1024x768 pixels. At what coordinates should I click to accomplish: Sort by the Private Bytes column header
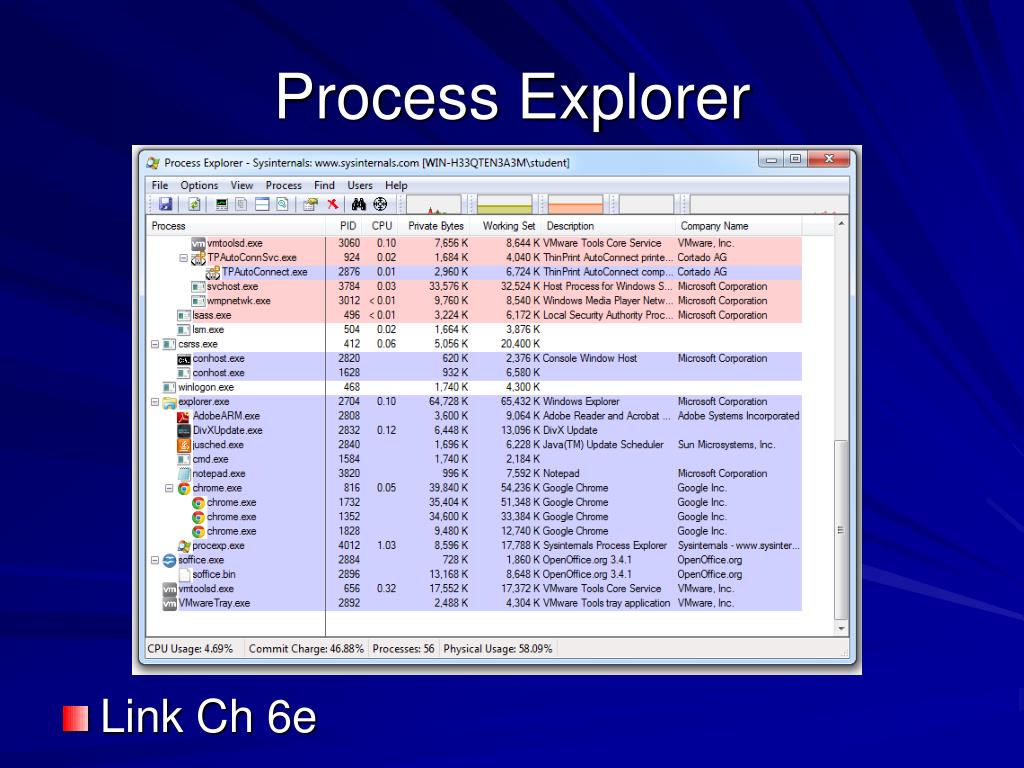[434, 226]
